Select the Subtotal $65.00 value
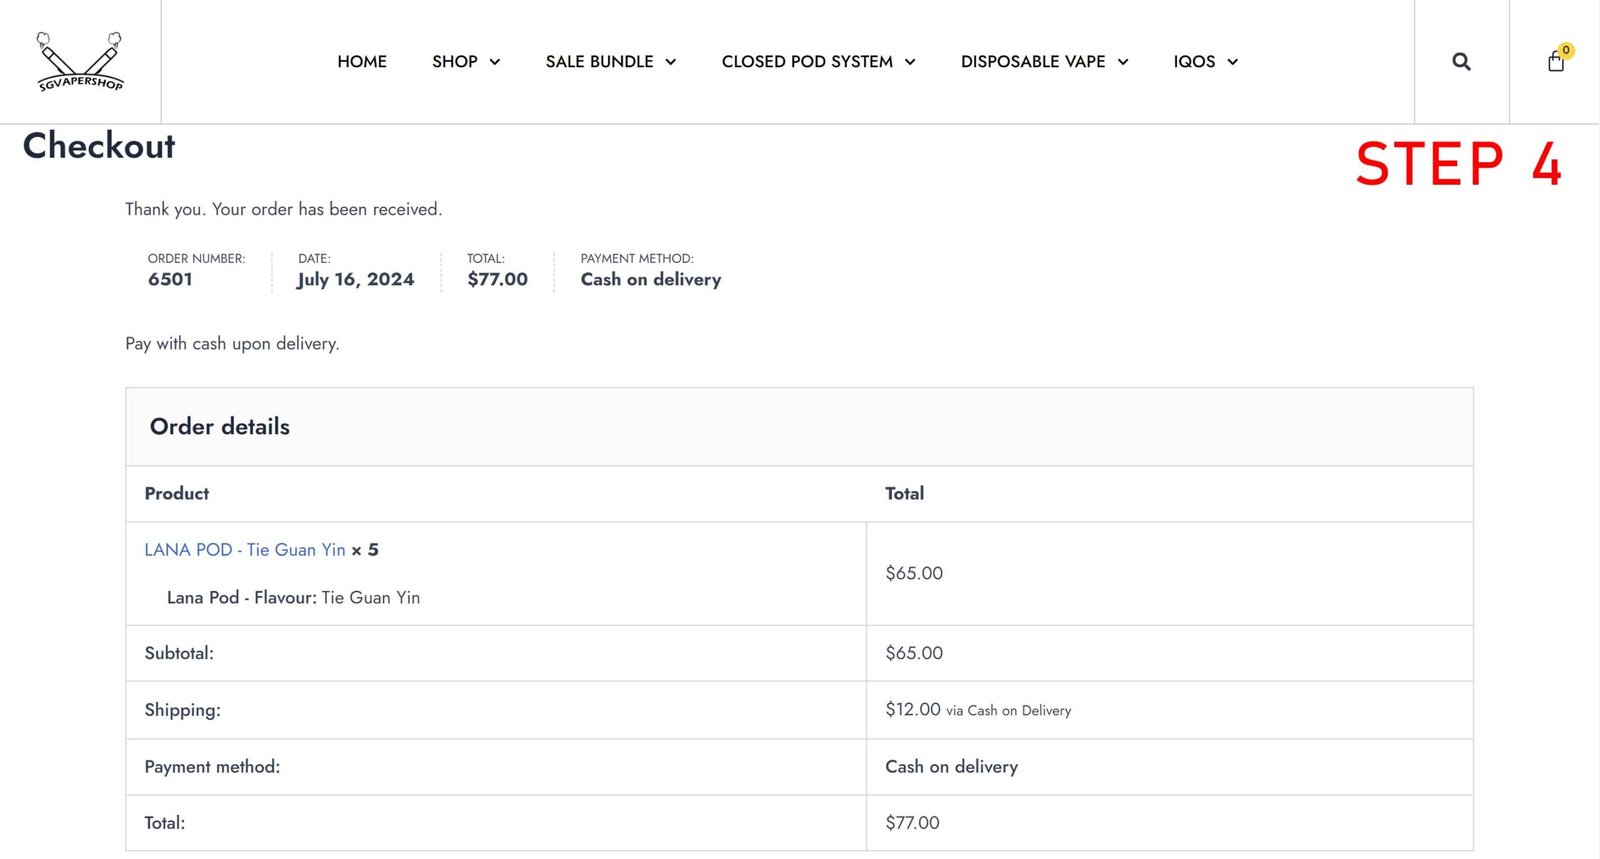1600x859 pixels. coord(914,653)
